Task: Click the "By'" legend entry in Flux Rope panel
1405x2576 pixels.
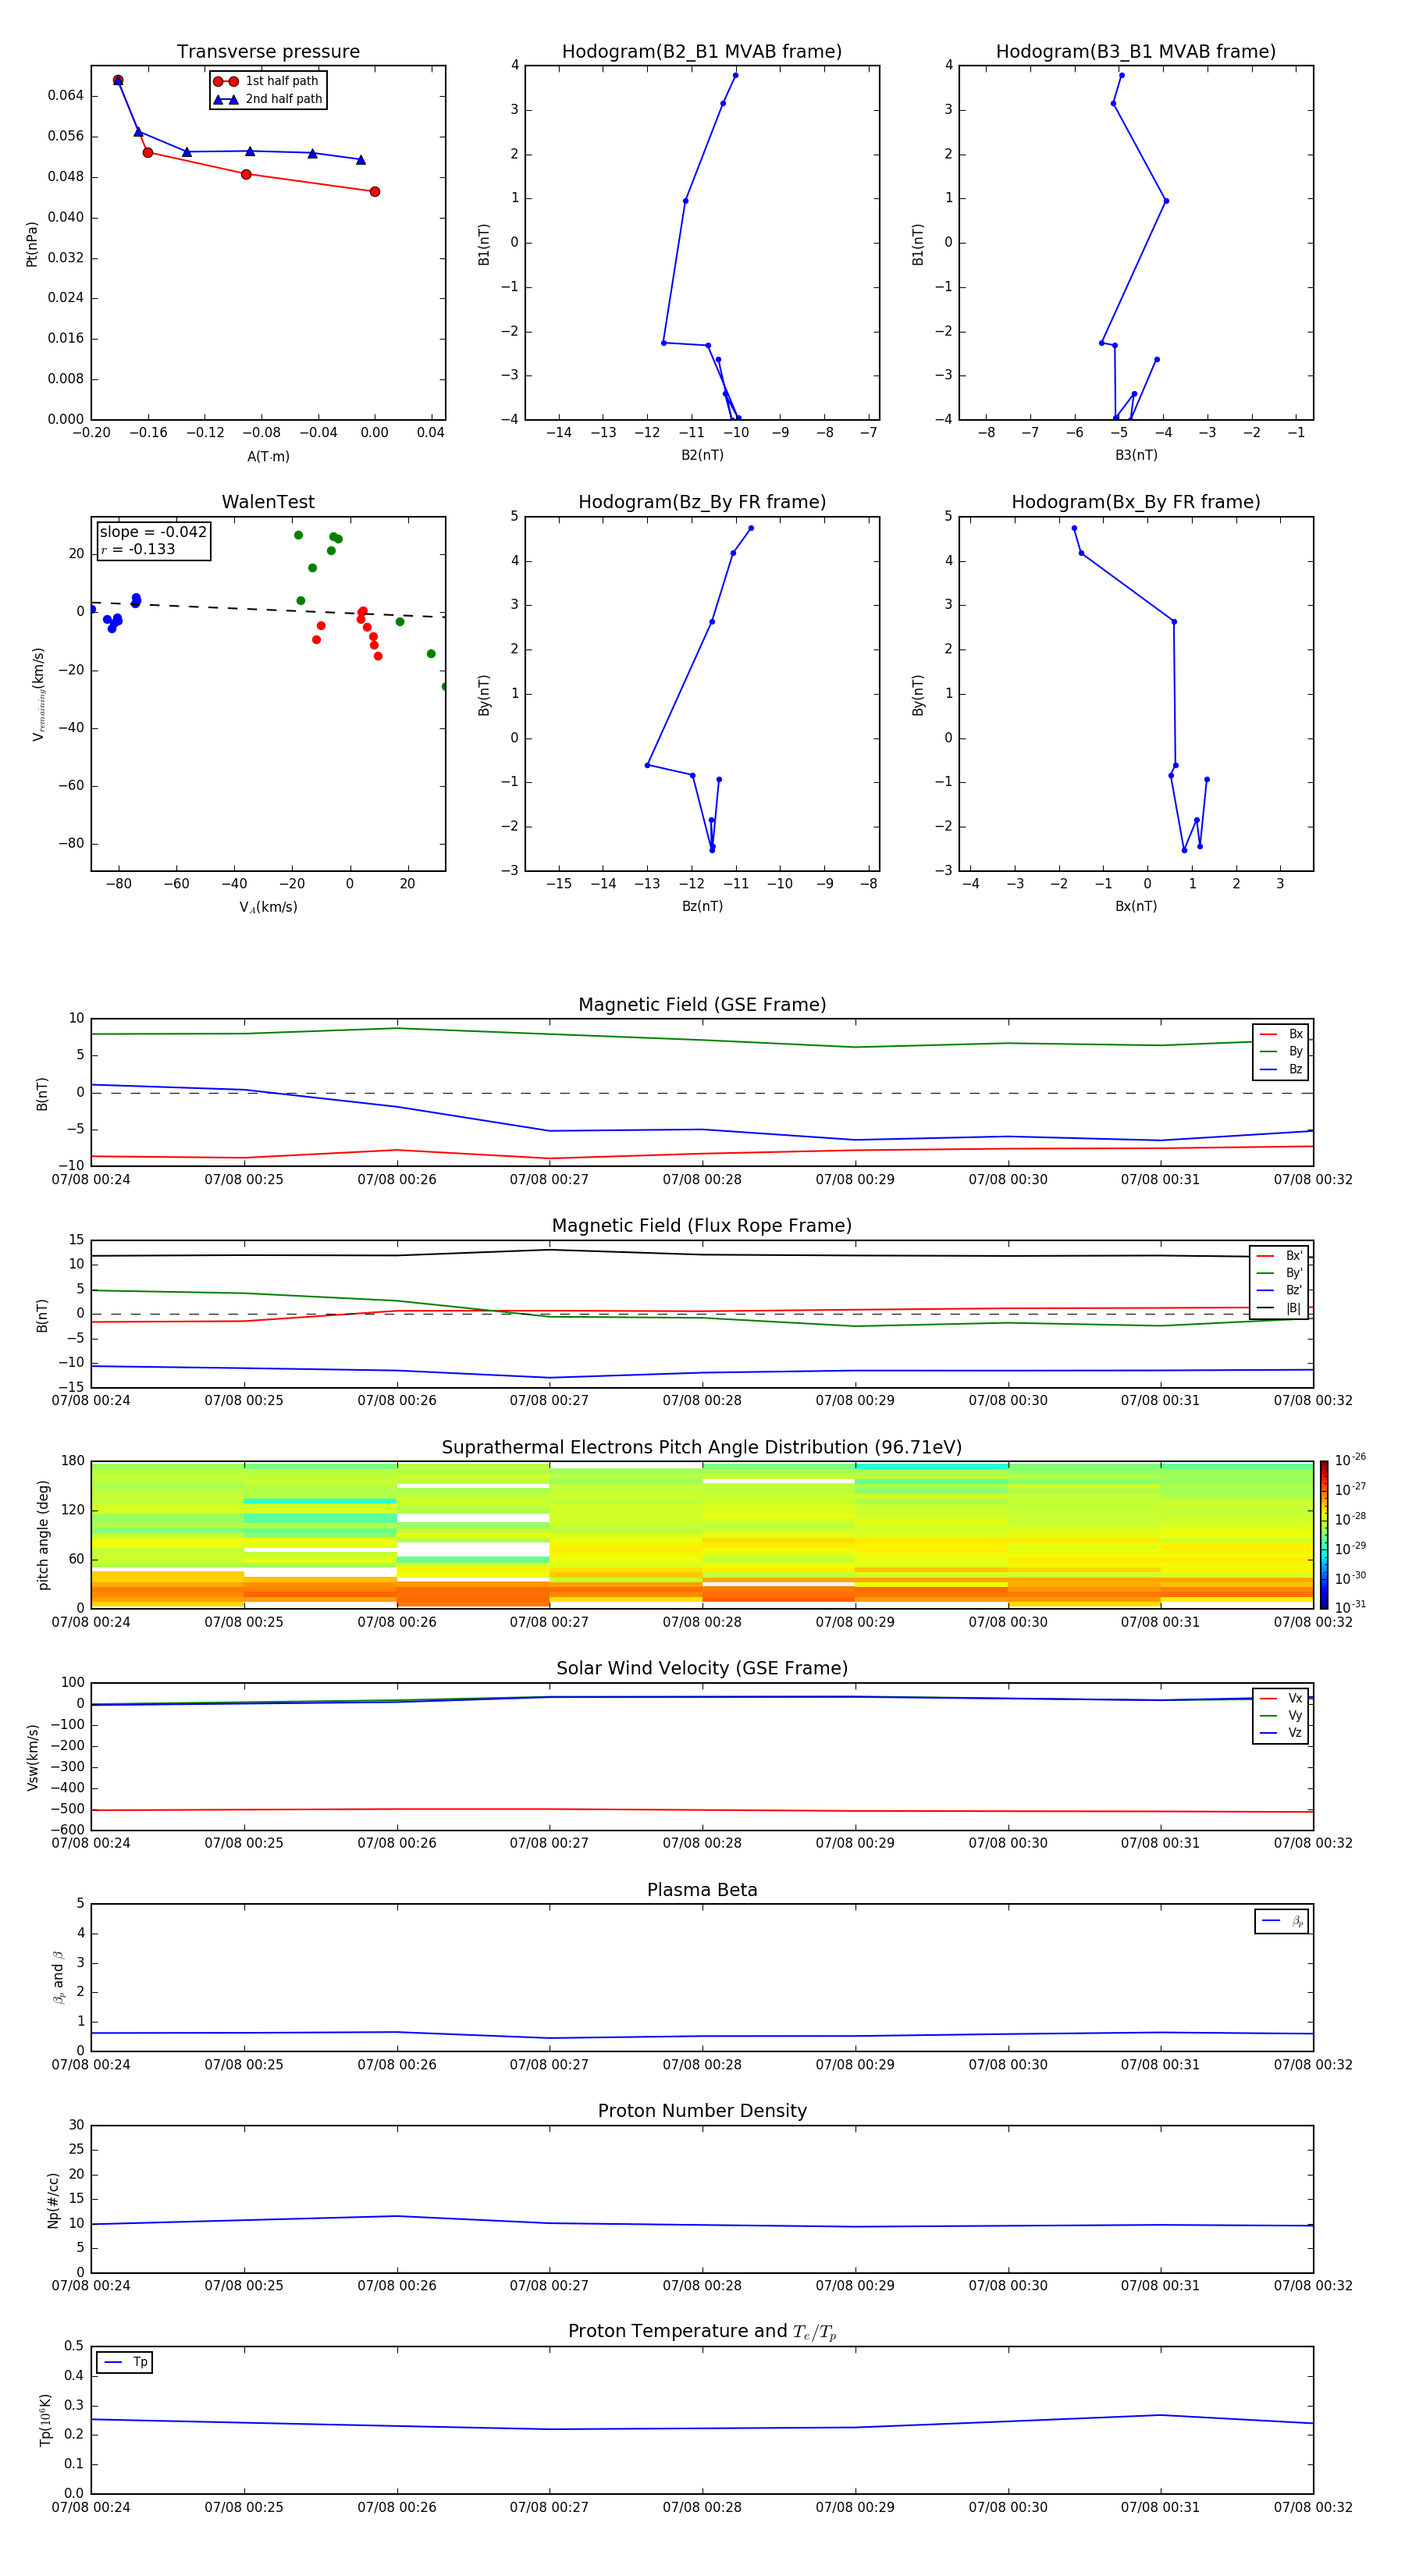Action: coord(1280,1273)
